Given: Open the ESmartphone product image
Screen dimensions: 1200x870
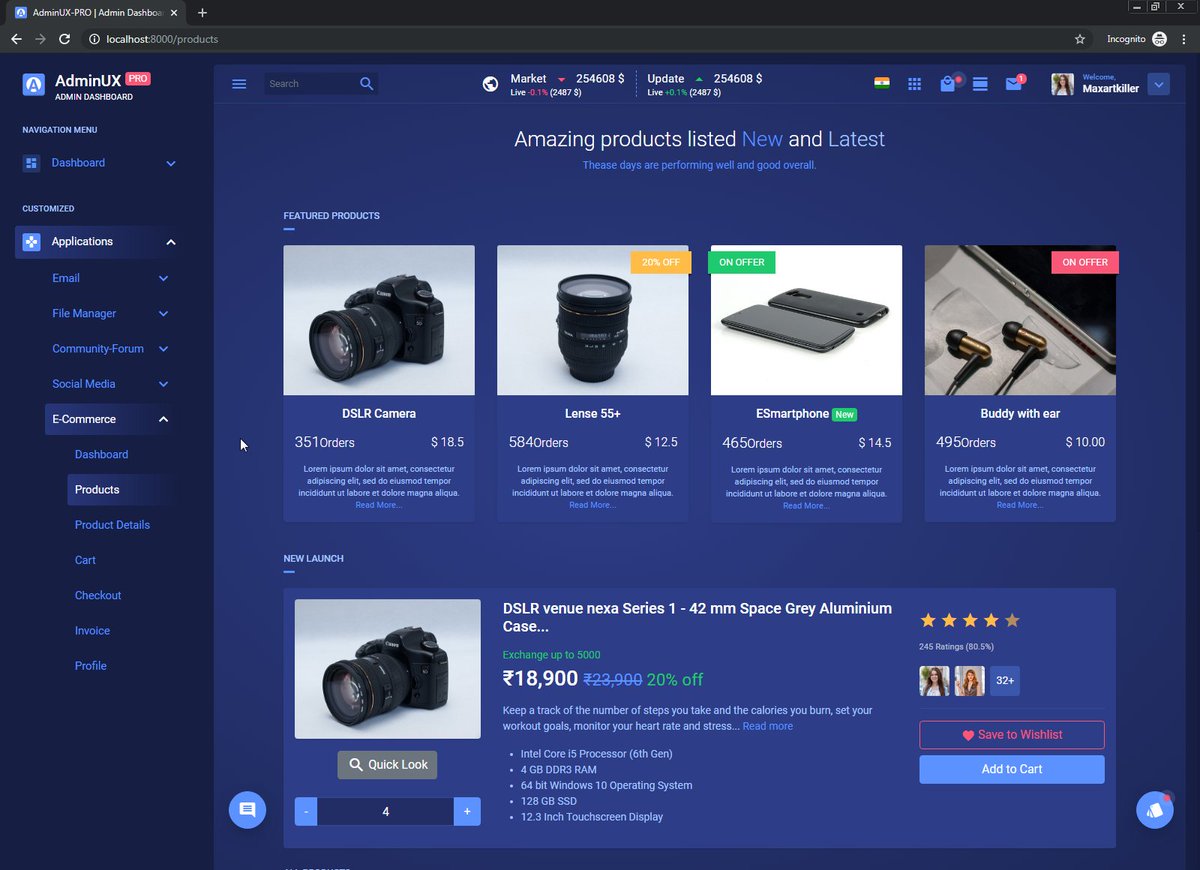Looking at the screenshot, I should coord(806,321).
